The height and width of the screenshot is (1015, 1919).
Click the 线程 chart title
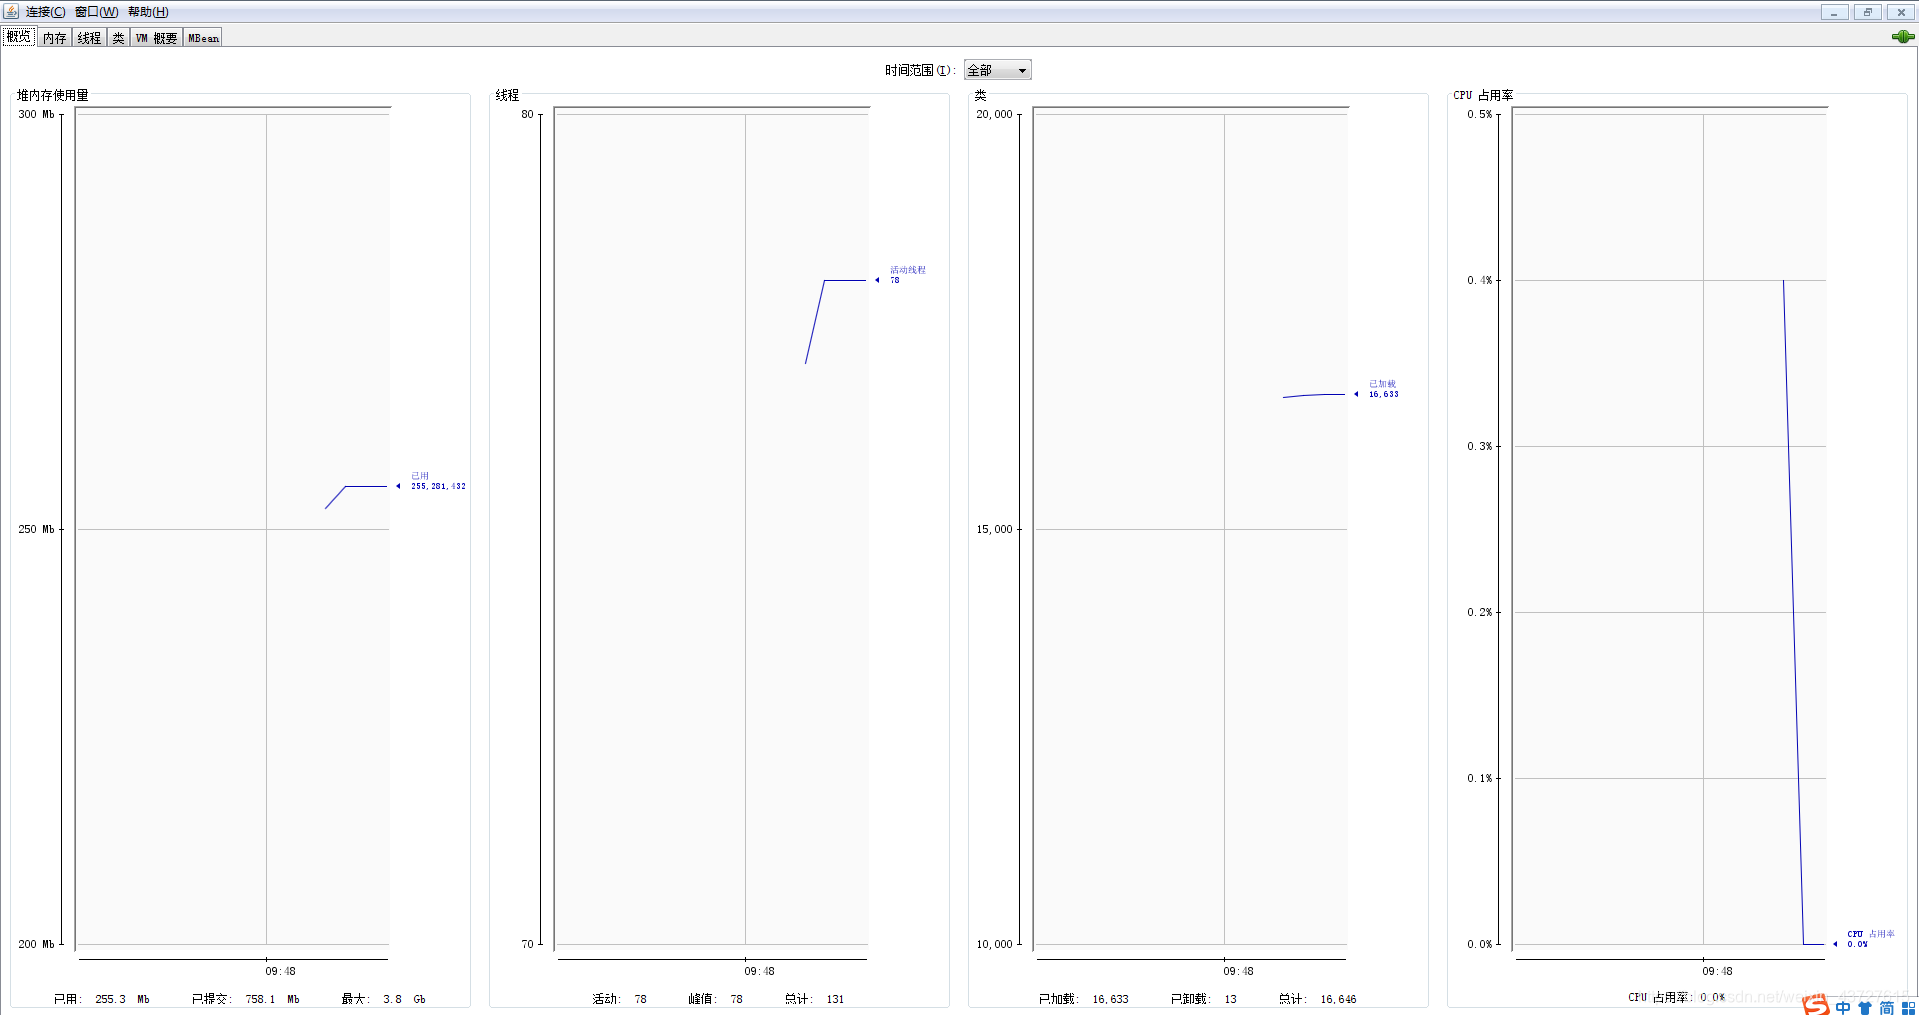tap(507, 95)
